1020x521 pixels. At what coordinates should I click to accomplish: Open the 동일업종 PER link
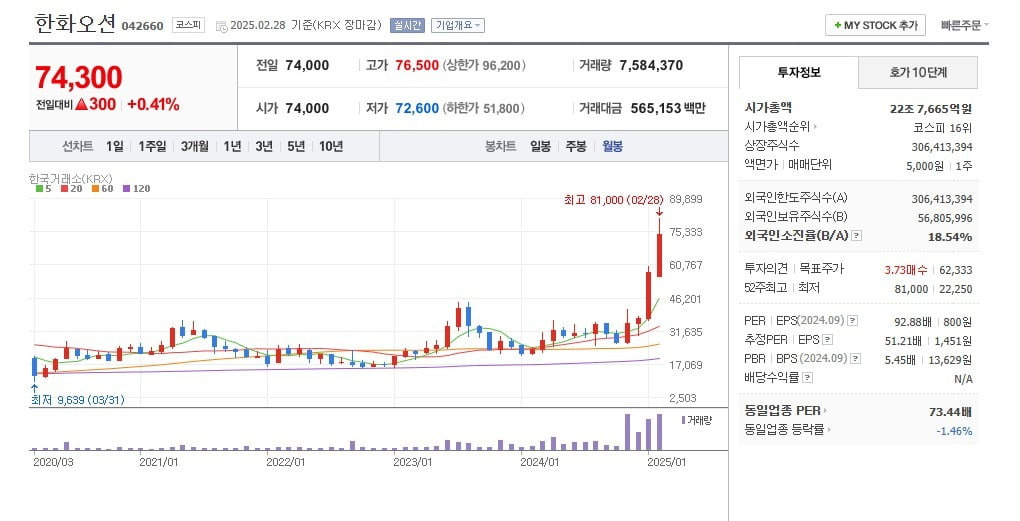tap(785, 410)
